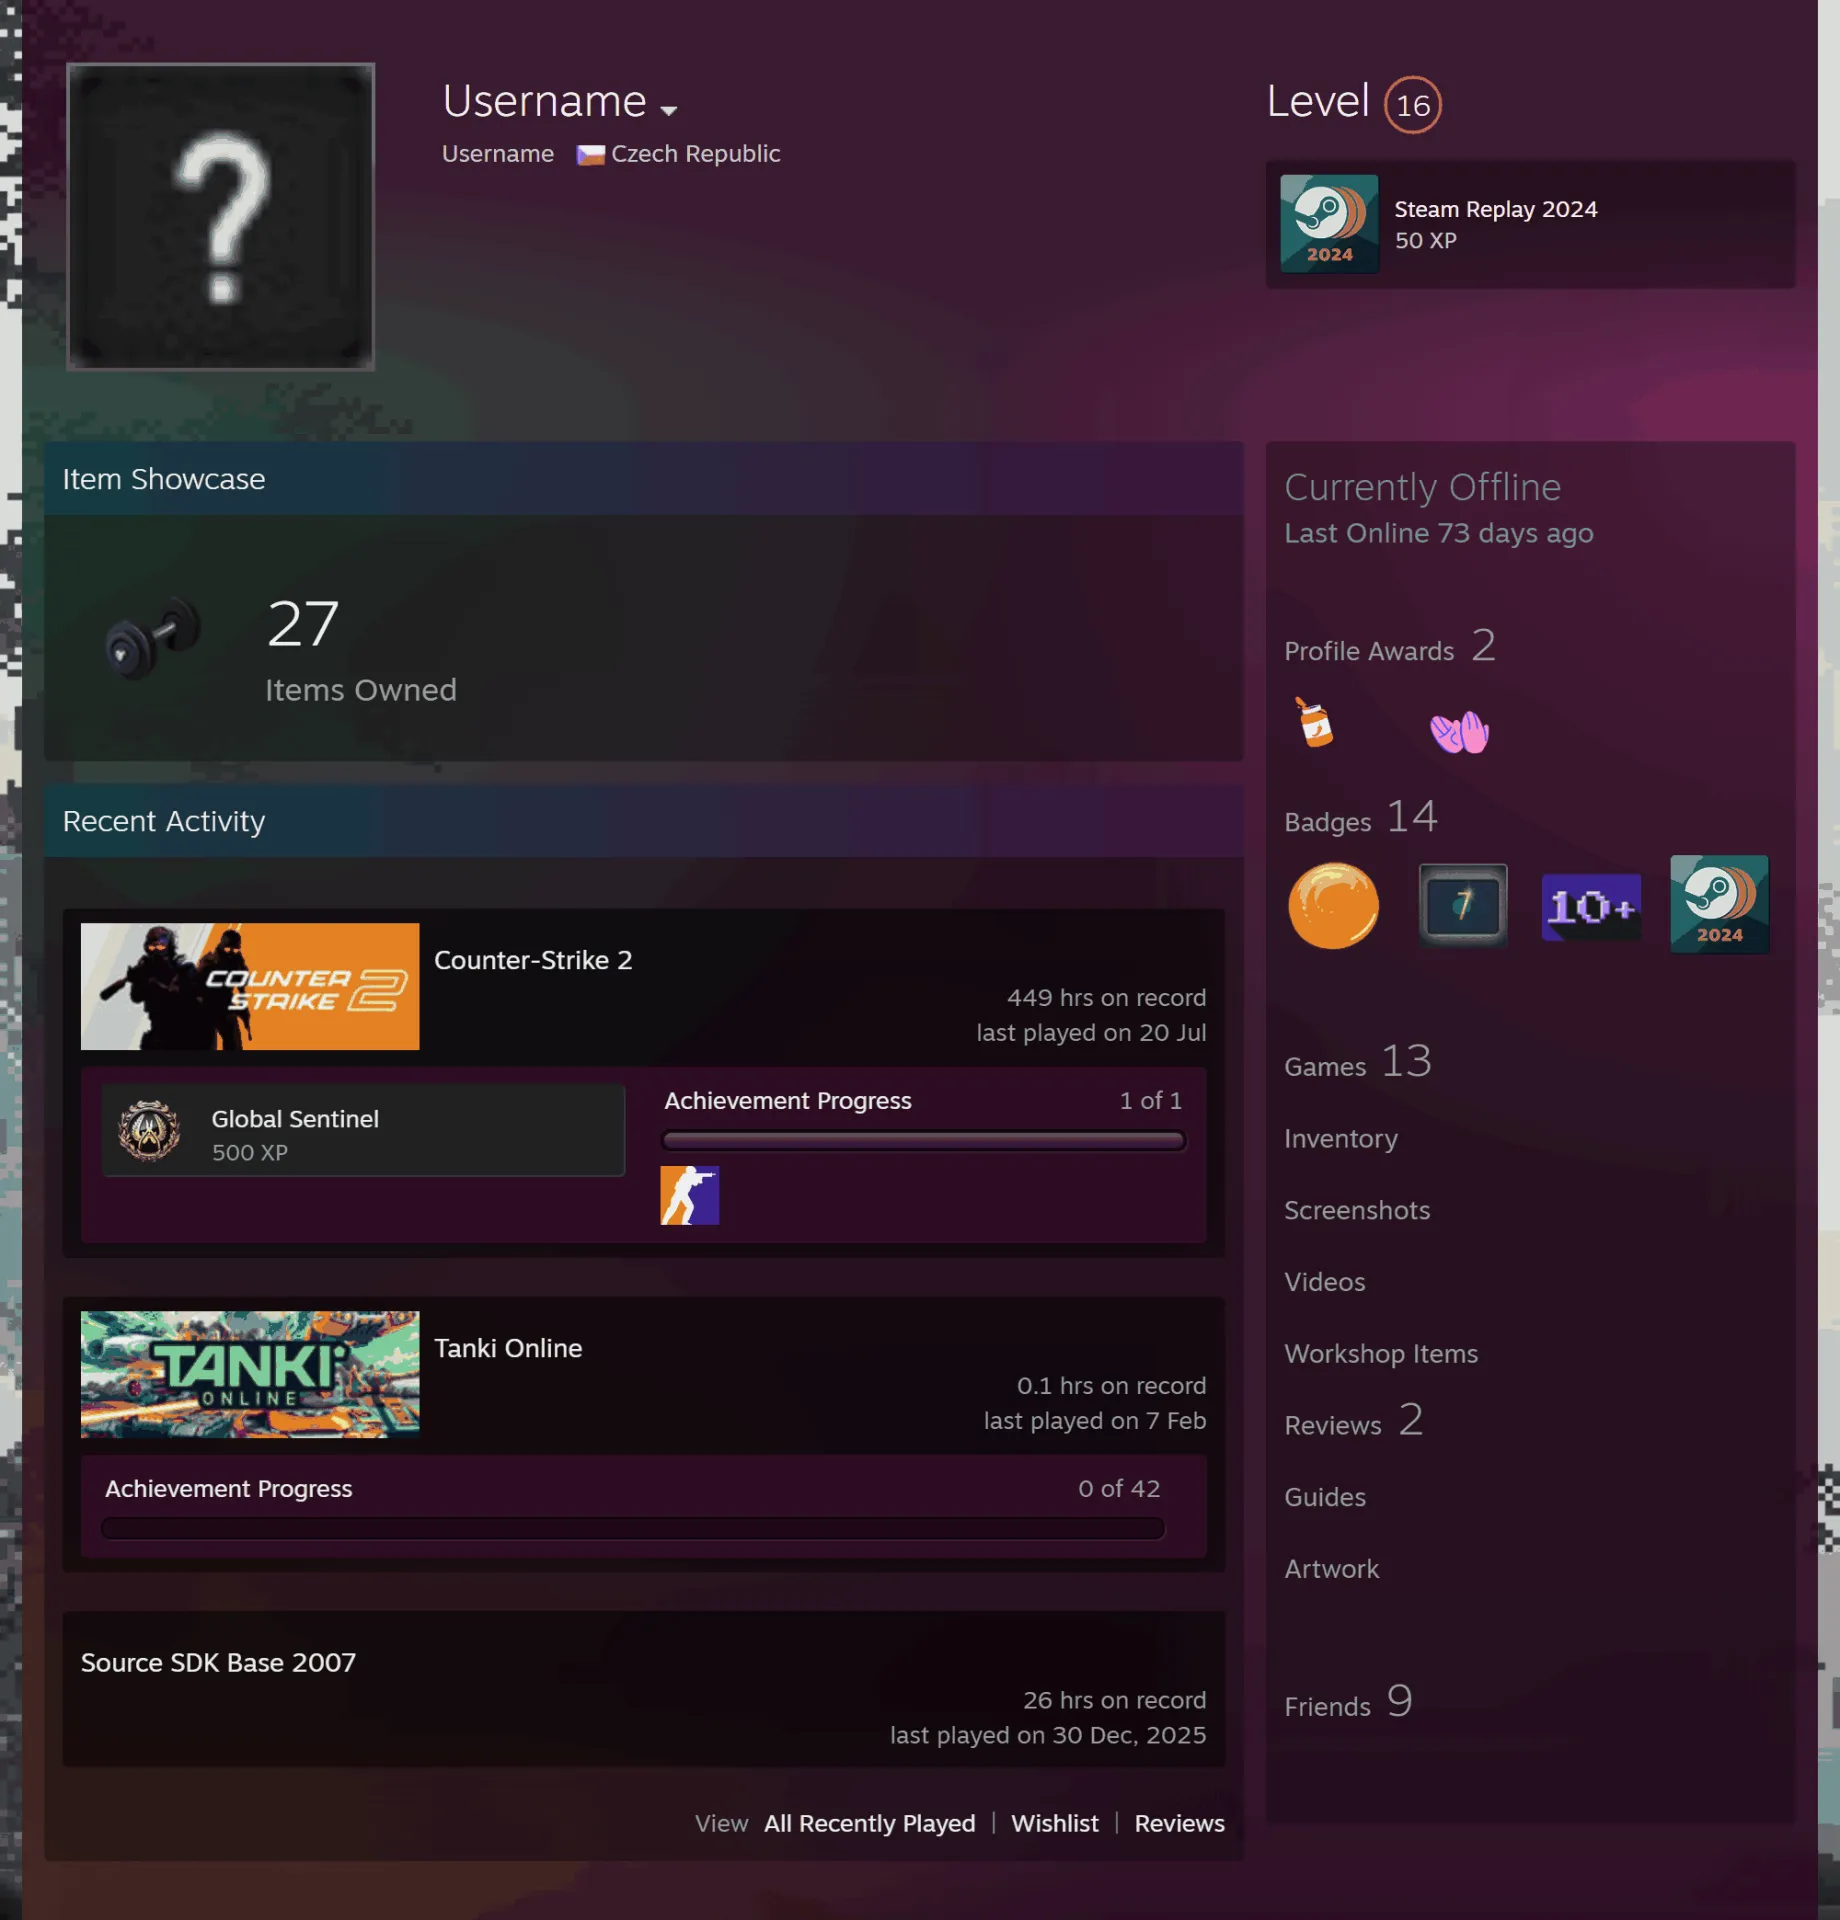Click the Czech Republic flag icon
This screenshot has height=1920, width=1840.
coord(590,155)
